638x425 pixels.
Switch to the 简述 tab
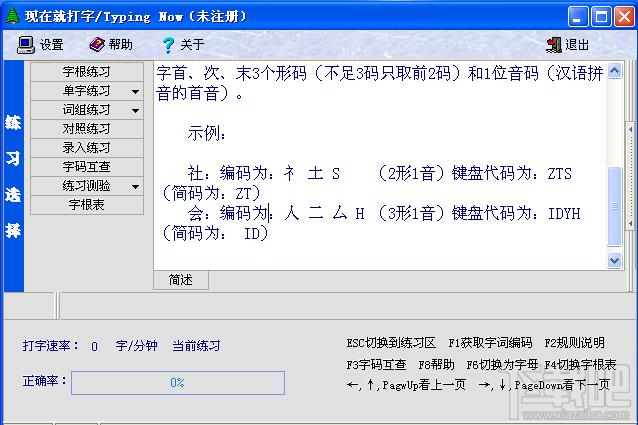click(181, 280)
